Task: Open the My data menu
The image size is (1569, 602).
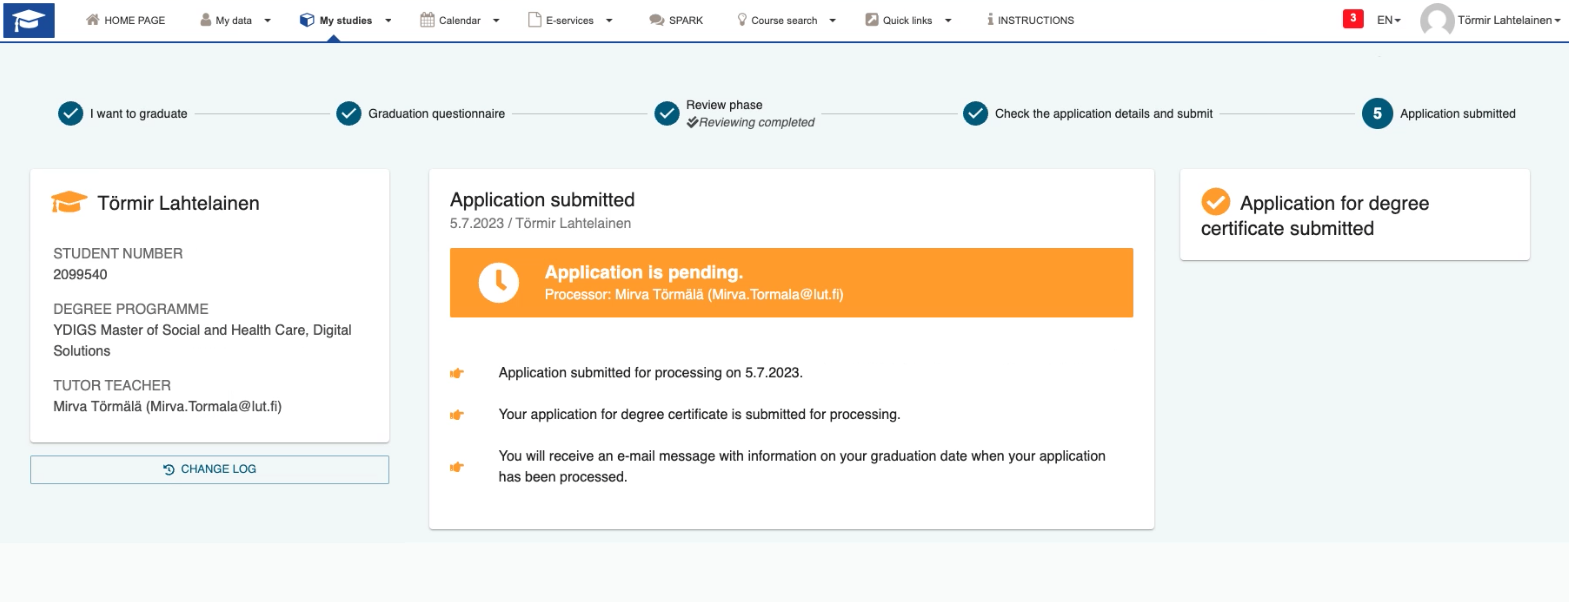Action: [x=235, y=20]
